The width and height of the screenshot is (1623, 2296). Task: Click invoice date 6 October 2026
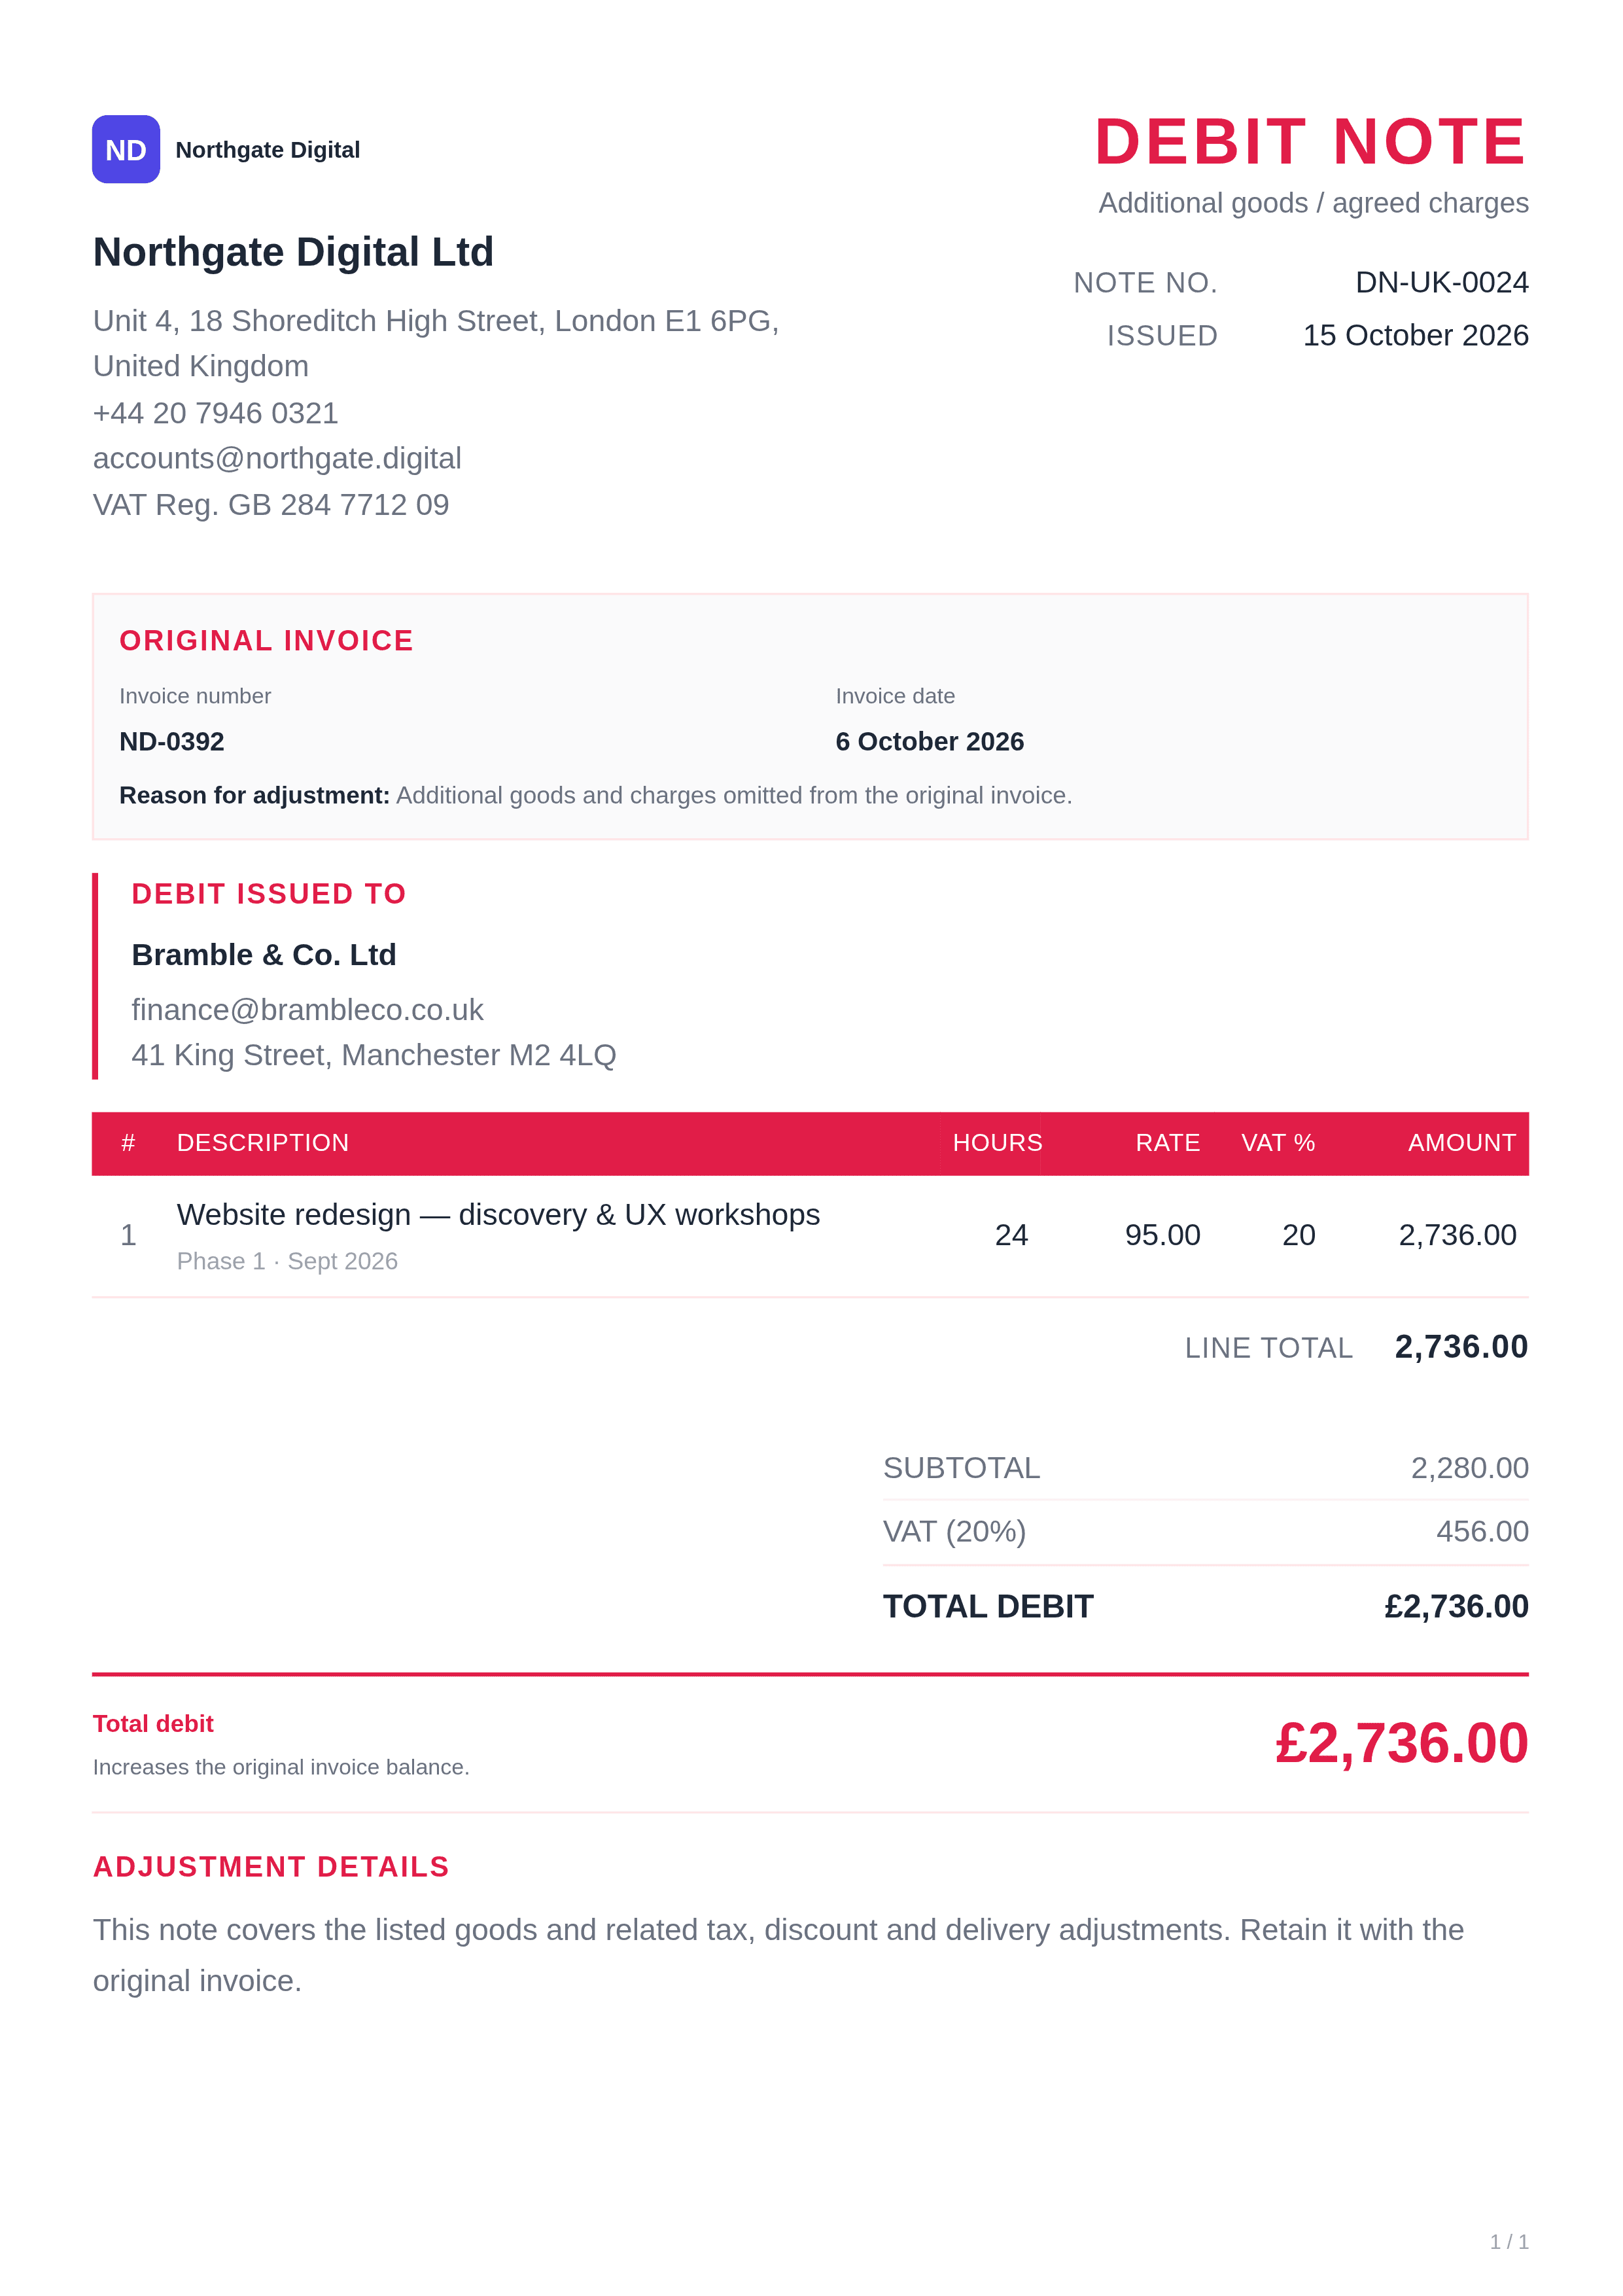[x=929, y=741]
